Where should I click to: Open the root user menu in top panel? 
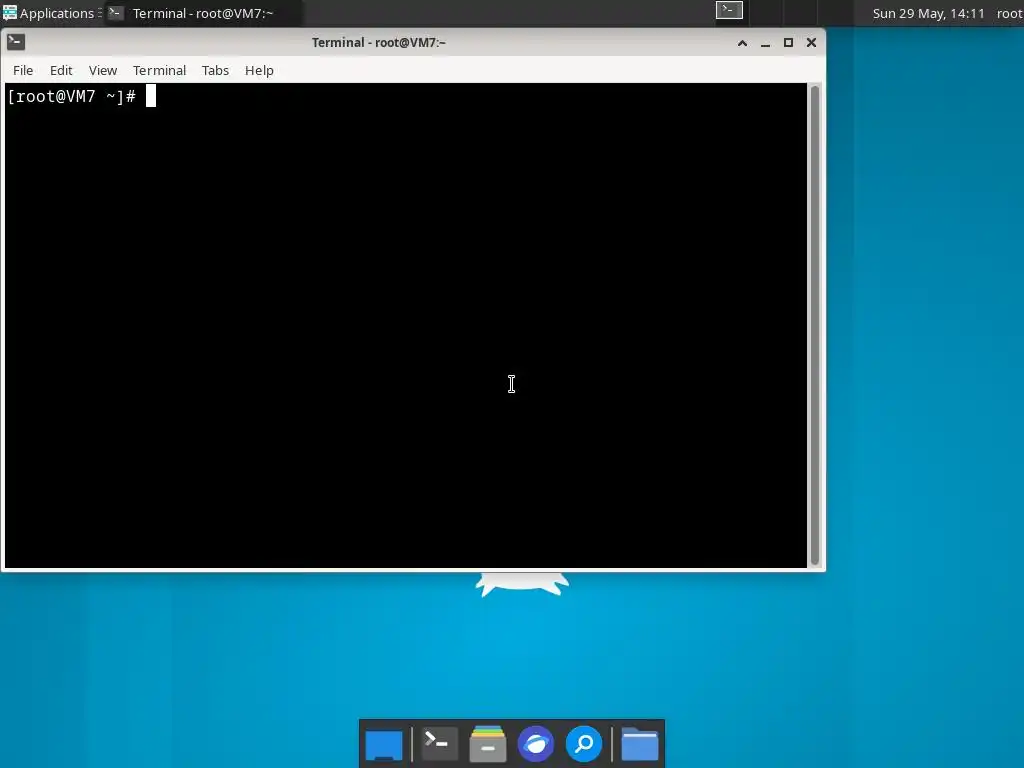[x=1010, y=13]
